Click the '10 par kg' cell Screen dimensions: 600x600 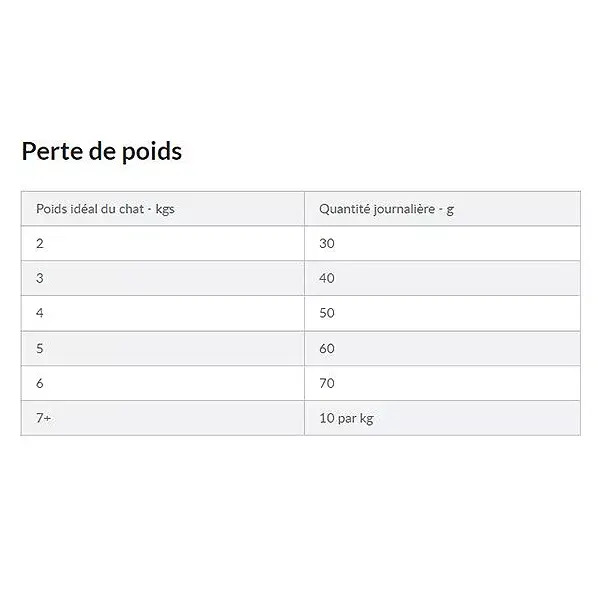[x=443, y=418]
